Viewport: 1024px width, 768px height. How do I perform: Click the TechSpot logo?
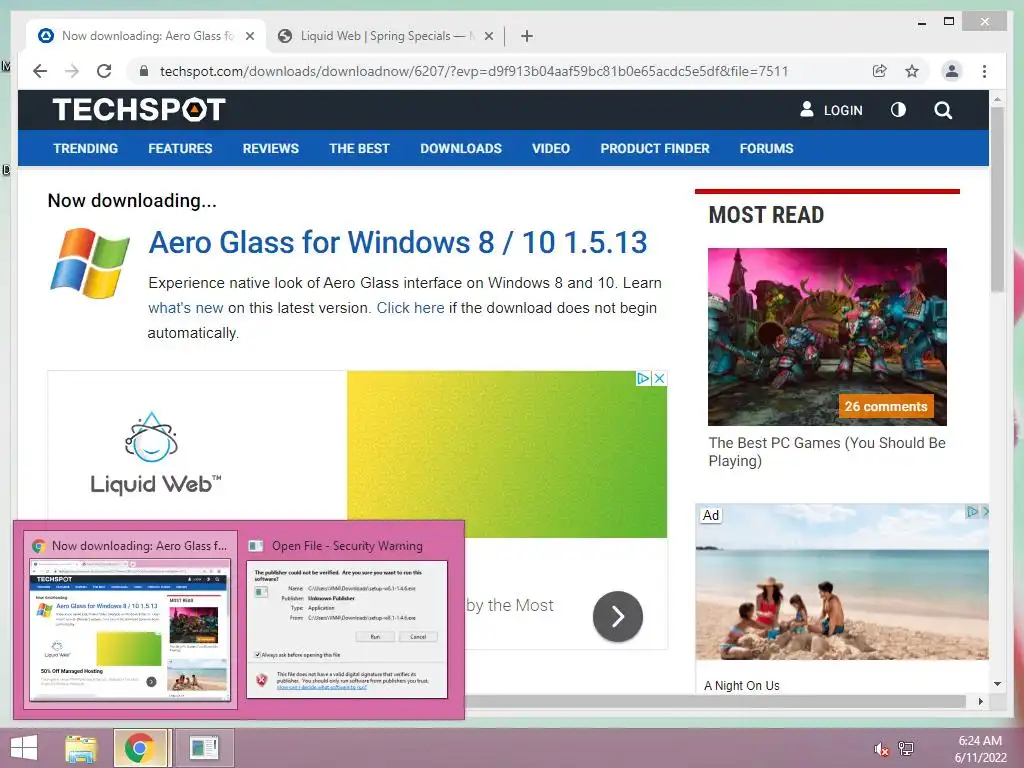[138, 110]
